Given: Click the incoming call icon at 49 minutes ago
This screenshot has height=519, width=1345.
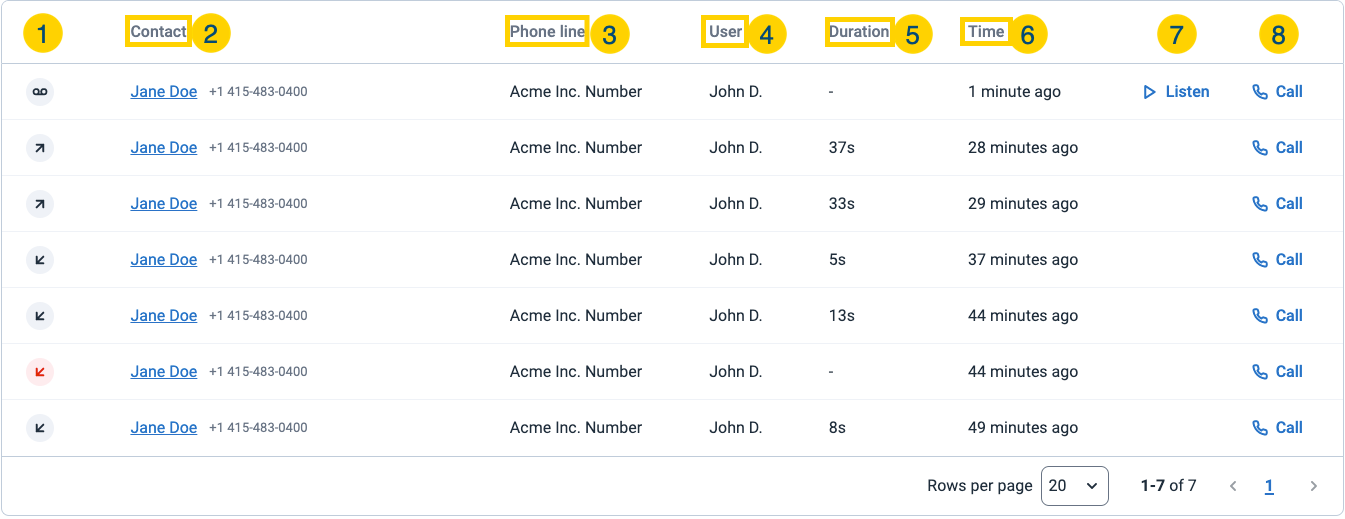Looking at the screenshot, I should point(40,428).
